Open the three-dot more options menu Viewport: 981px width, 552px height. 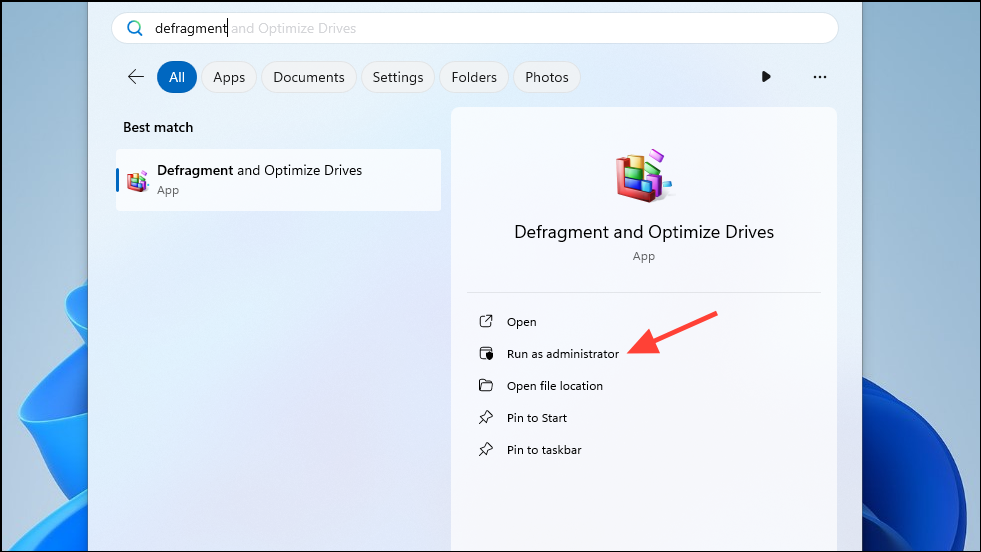[820, 77]
